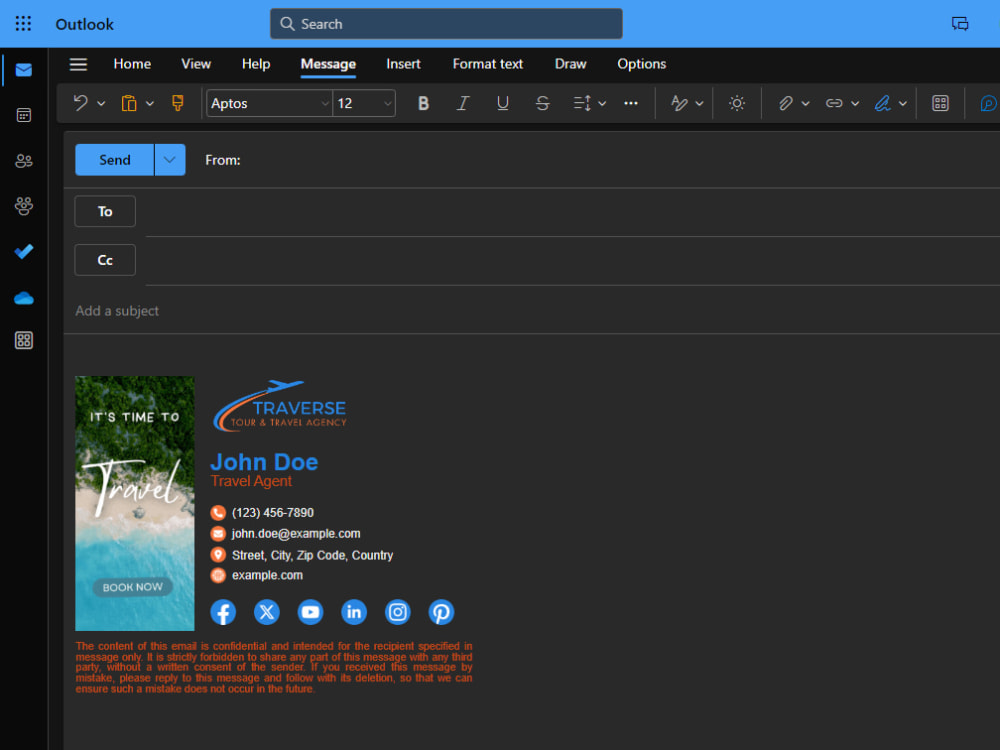Image resolution: width=1000 pixels, height=750 pixels.
Task: Click the Traverse agency logo image
Action: [280, 406]
